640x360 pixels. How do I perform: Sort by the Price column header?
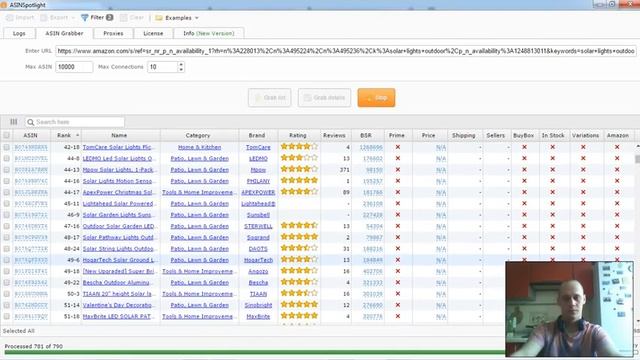pos(428,135)
